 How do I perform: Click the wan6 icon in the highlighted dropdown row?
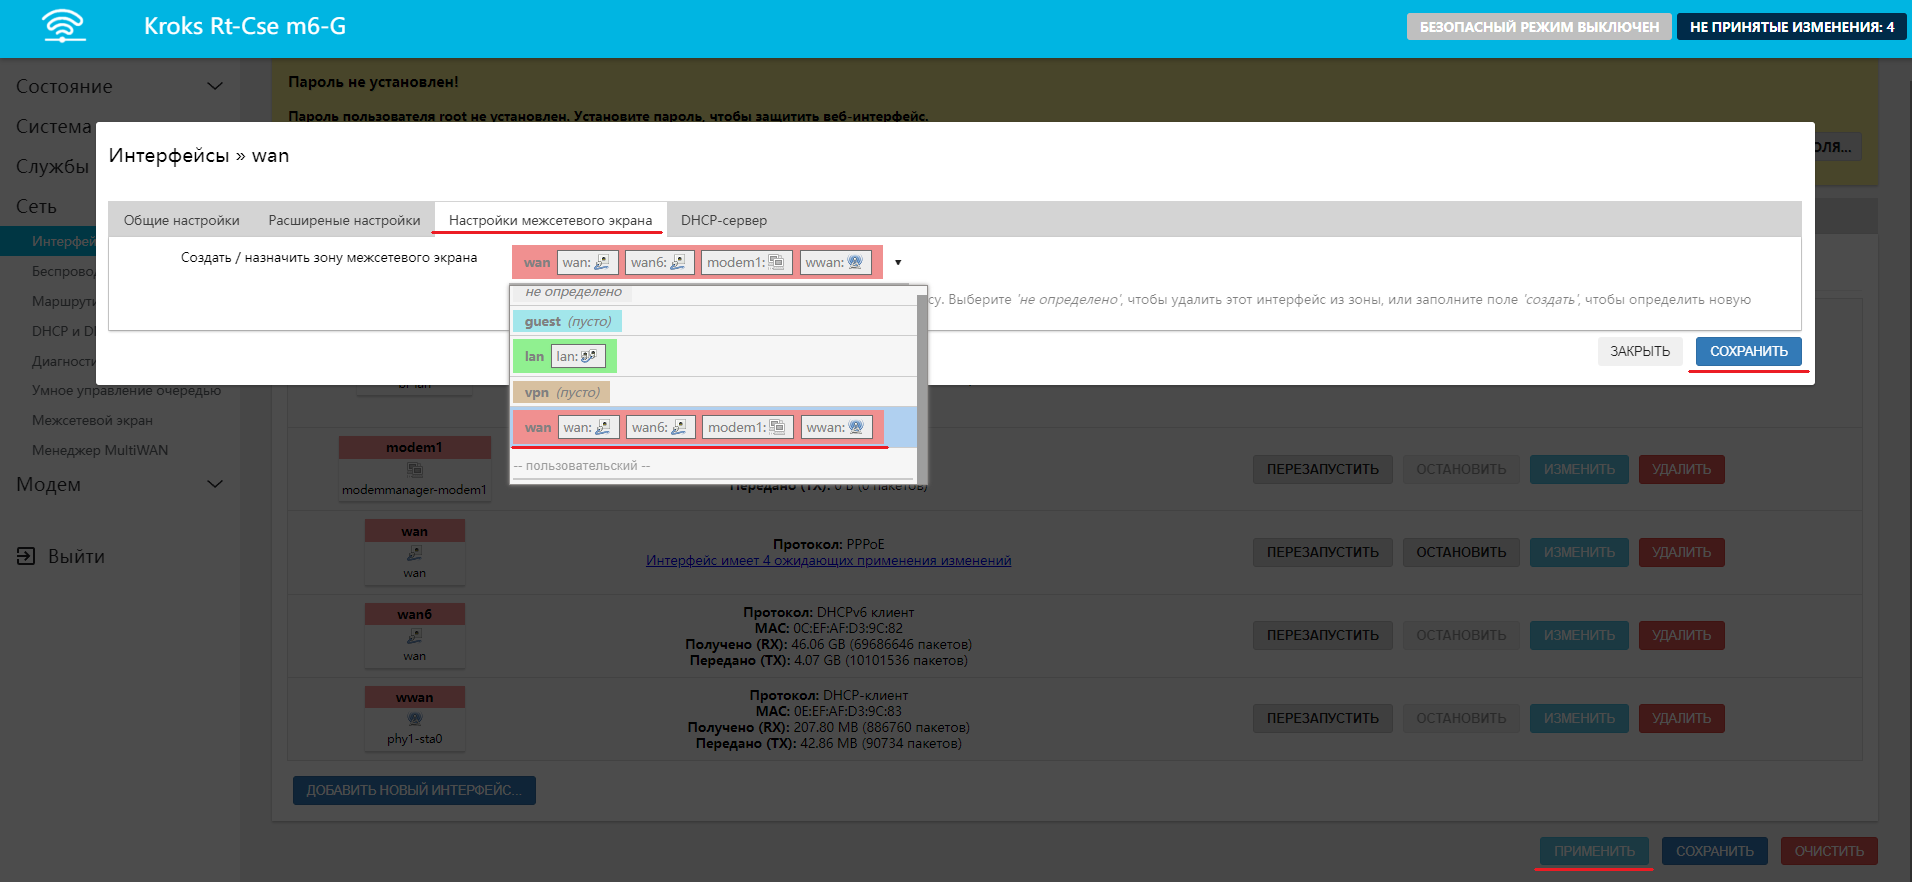[679, 427]
